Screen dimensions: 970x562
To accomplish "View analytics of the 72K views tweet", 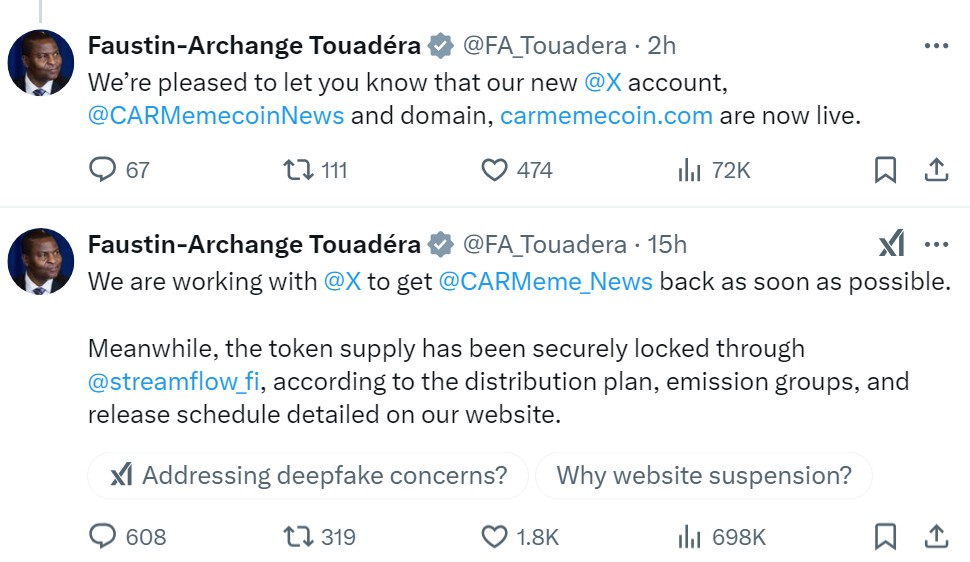I will [690, 170].
